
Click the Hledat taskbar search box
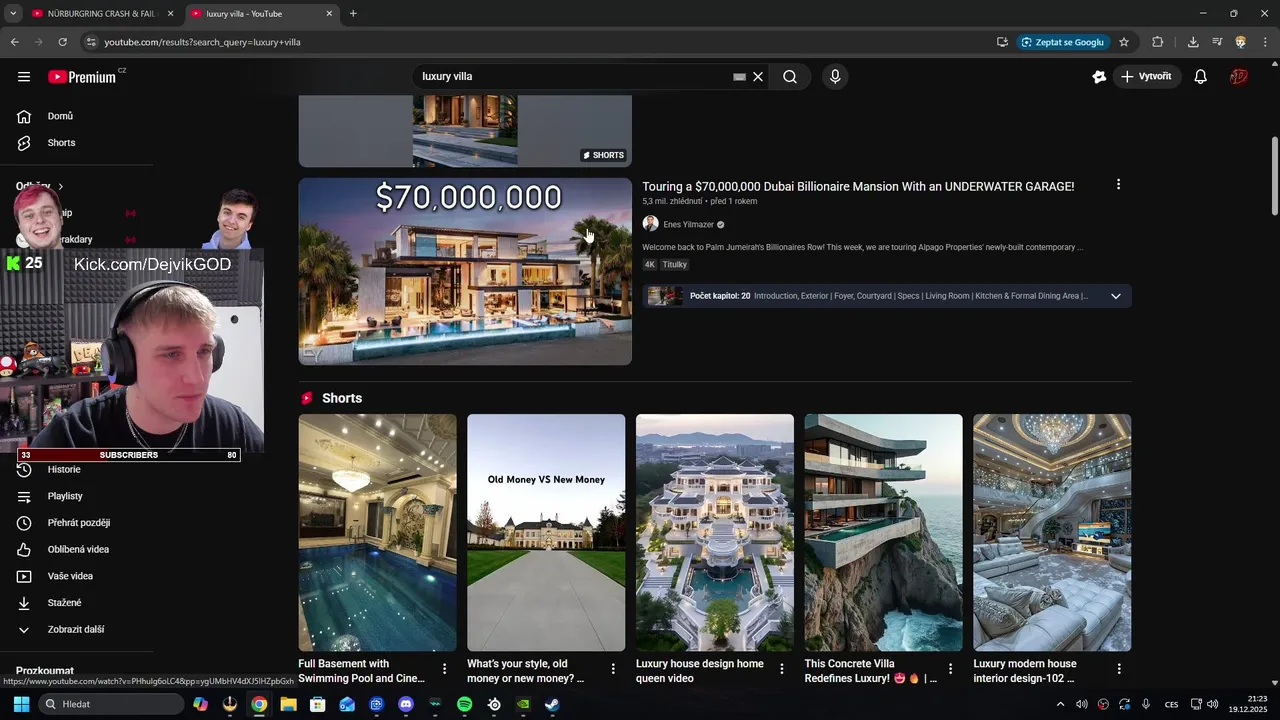pyautogui.click(x=111, y=704)
